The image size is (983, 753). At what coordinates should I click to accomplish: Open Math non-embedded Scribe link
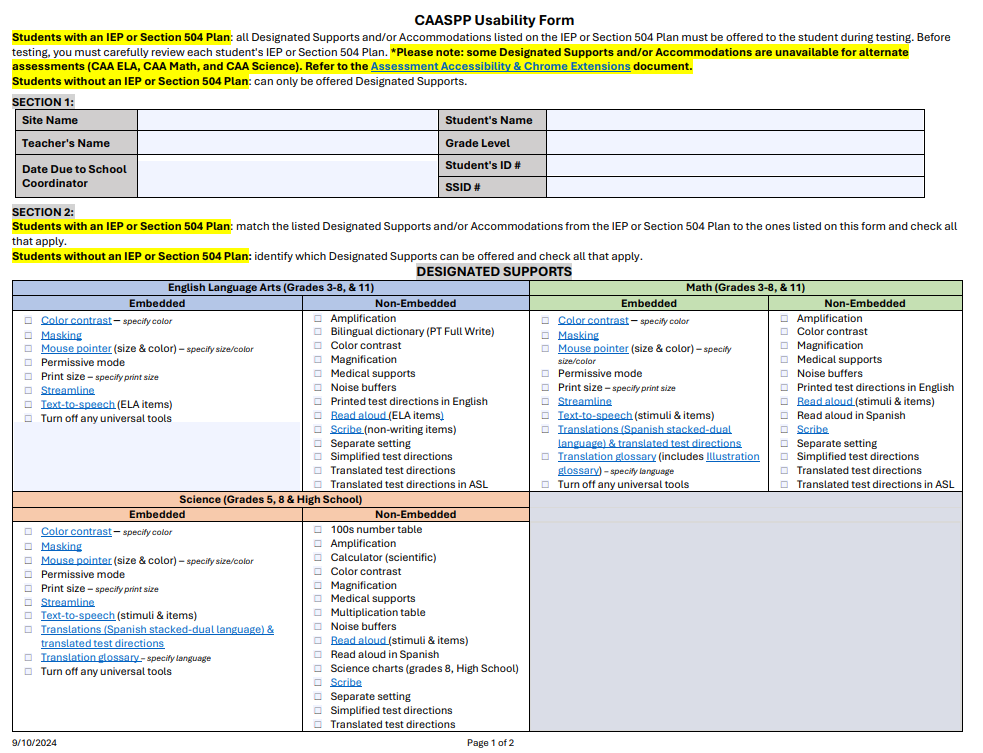(812, 429)
